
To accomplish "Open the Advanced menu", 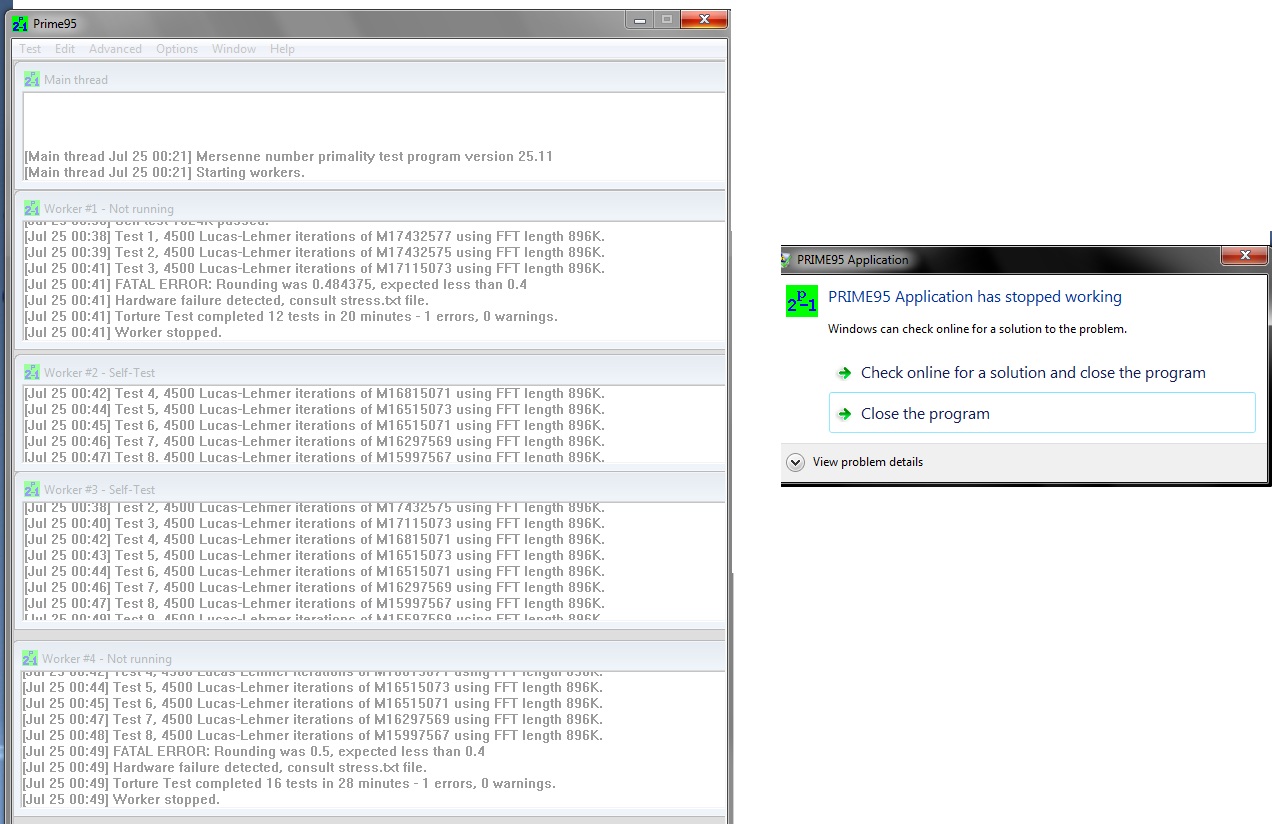I will point(115,49).
